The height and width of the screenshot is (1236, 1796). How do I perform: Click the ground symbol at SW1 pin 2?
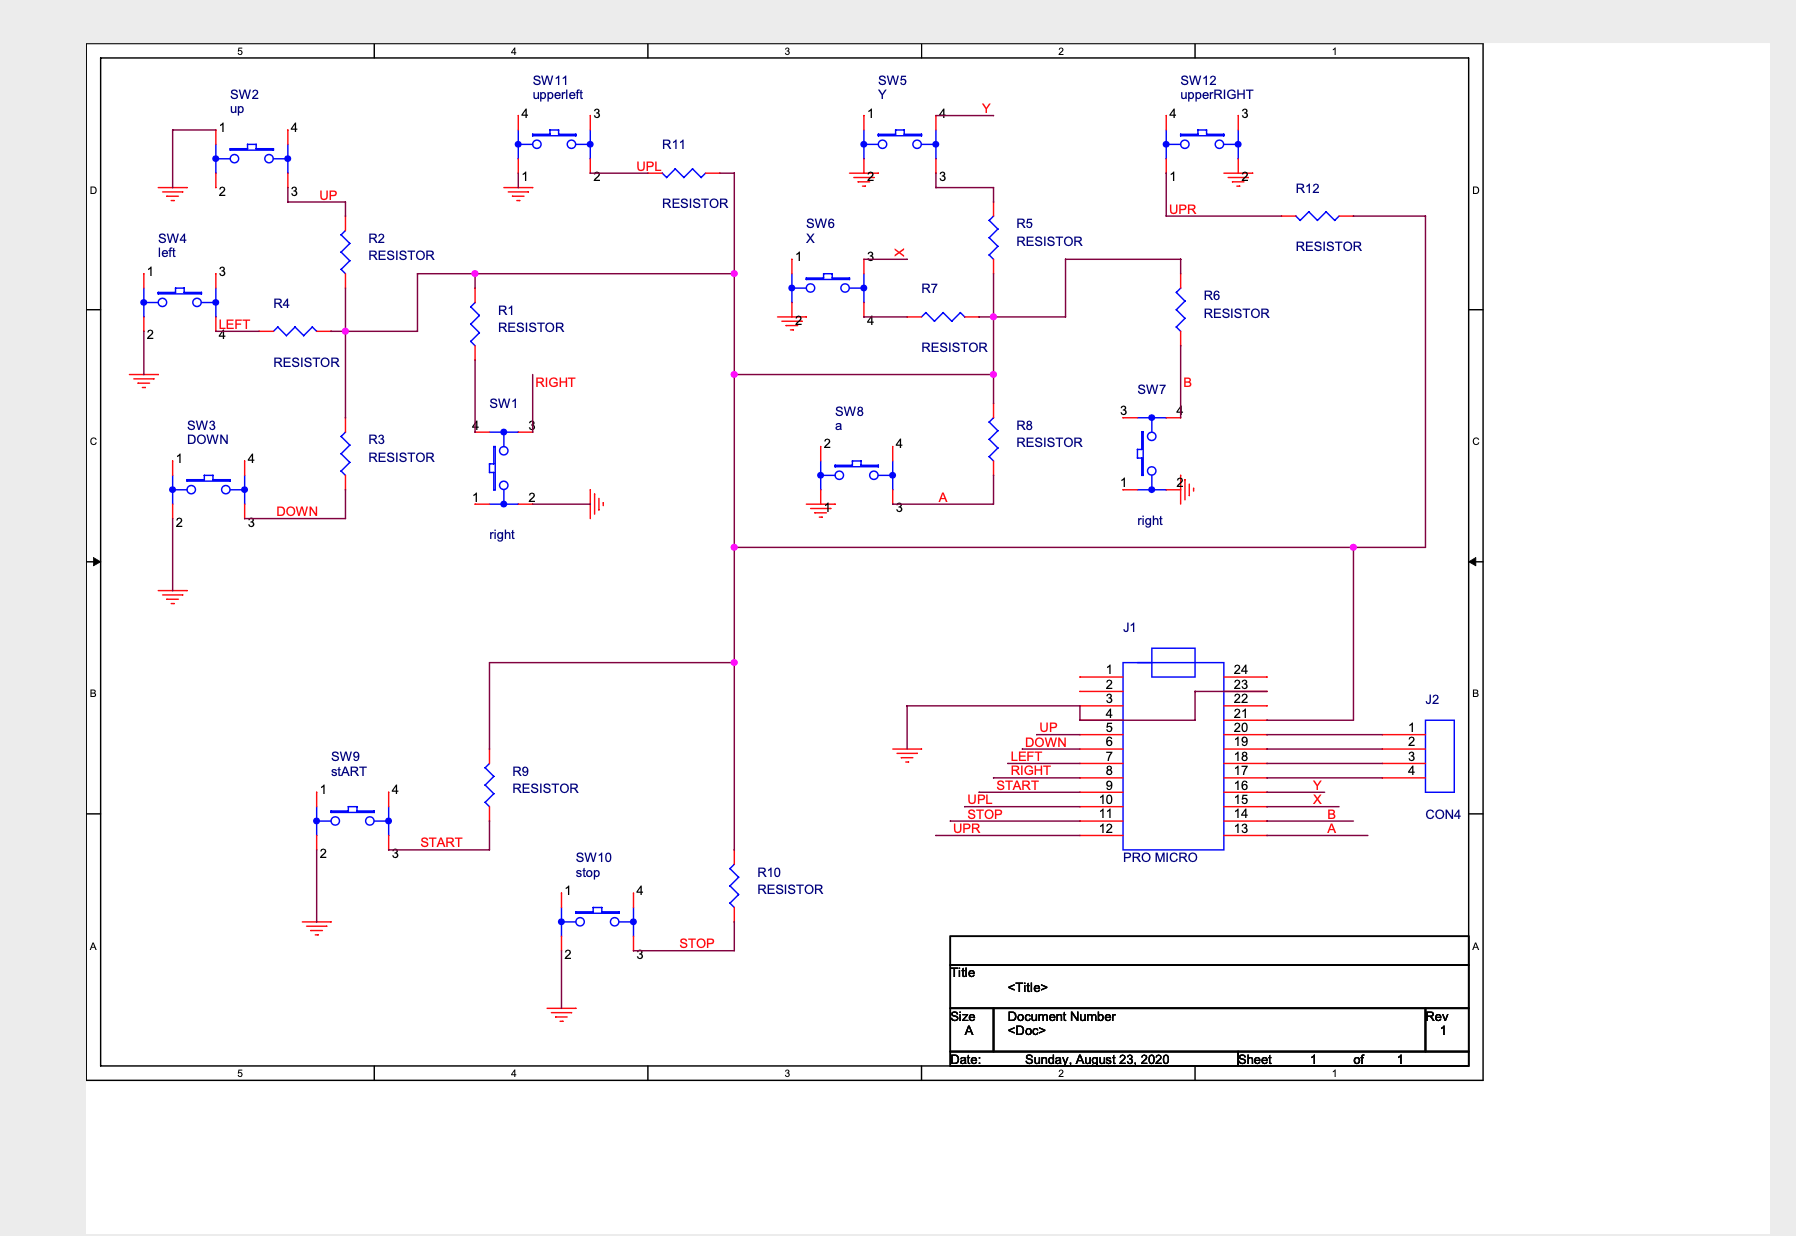tap(597, 504)
